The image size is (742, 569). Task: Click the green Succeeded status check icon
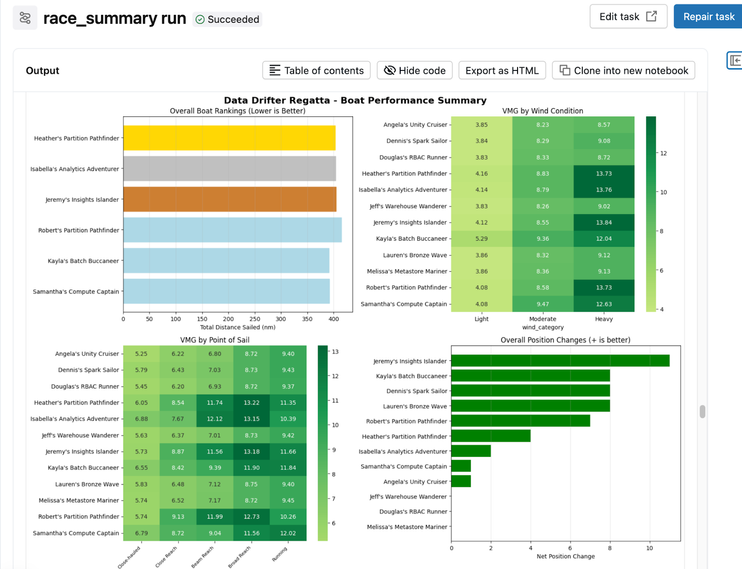click(x=200, y=19)
